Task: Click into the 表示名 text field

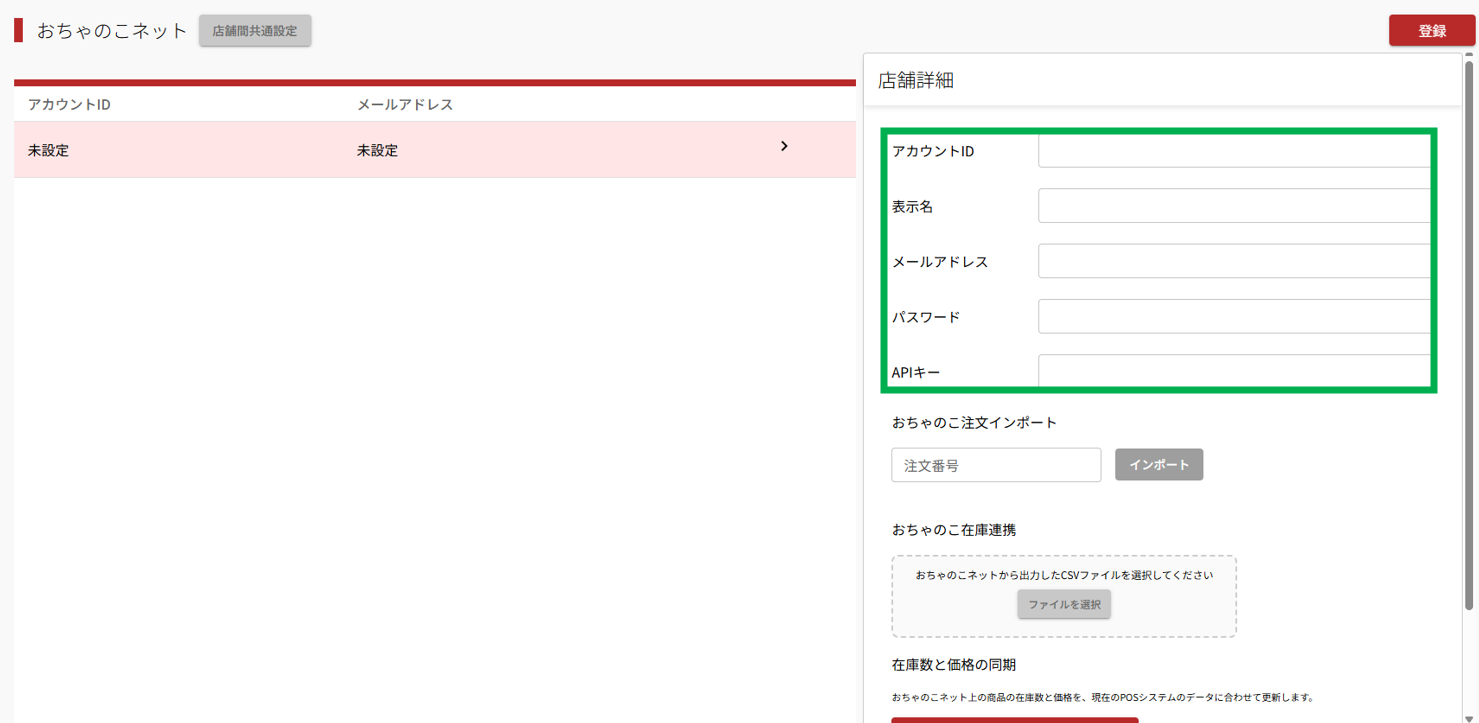Action: [1233, 206]
